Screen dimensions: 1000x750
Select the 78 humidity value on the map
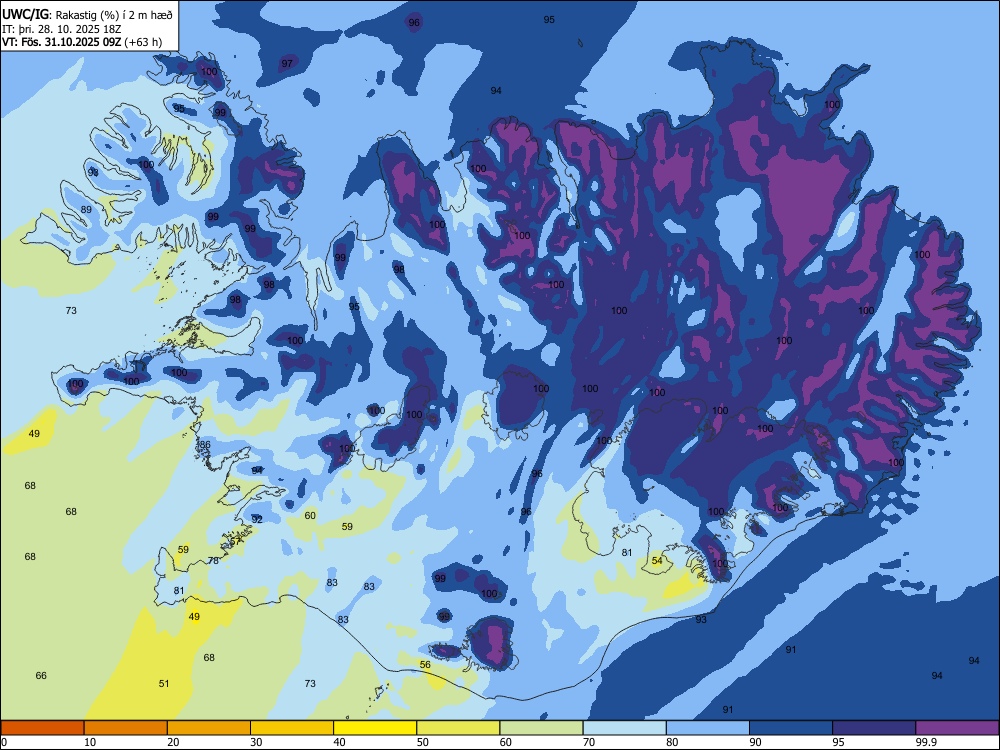point(213,560)
